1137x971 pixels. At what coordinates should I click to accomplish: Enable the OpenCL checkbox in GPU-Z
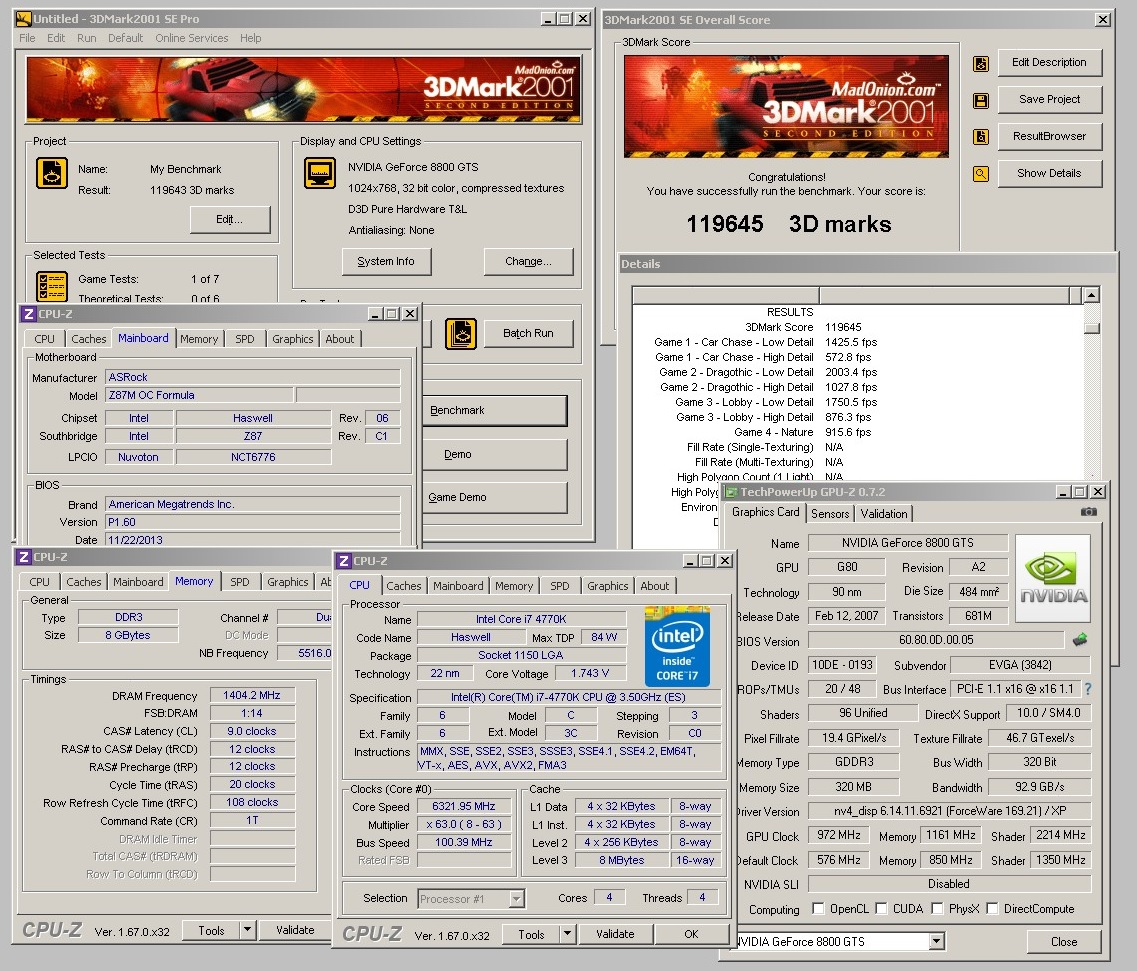pos(818,909)
